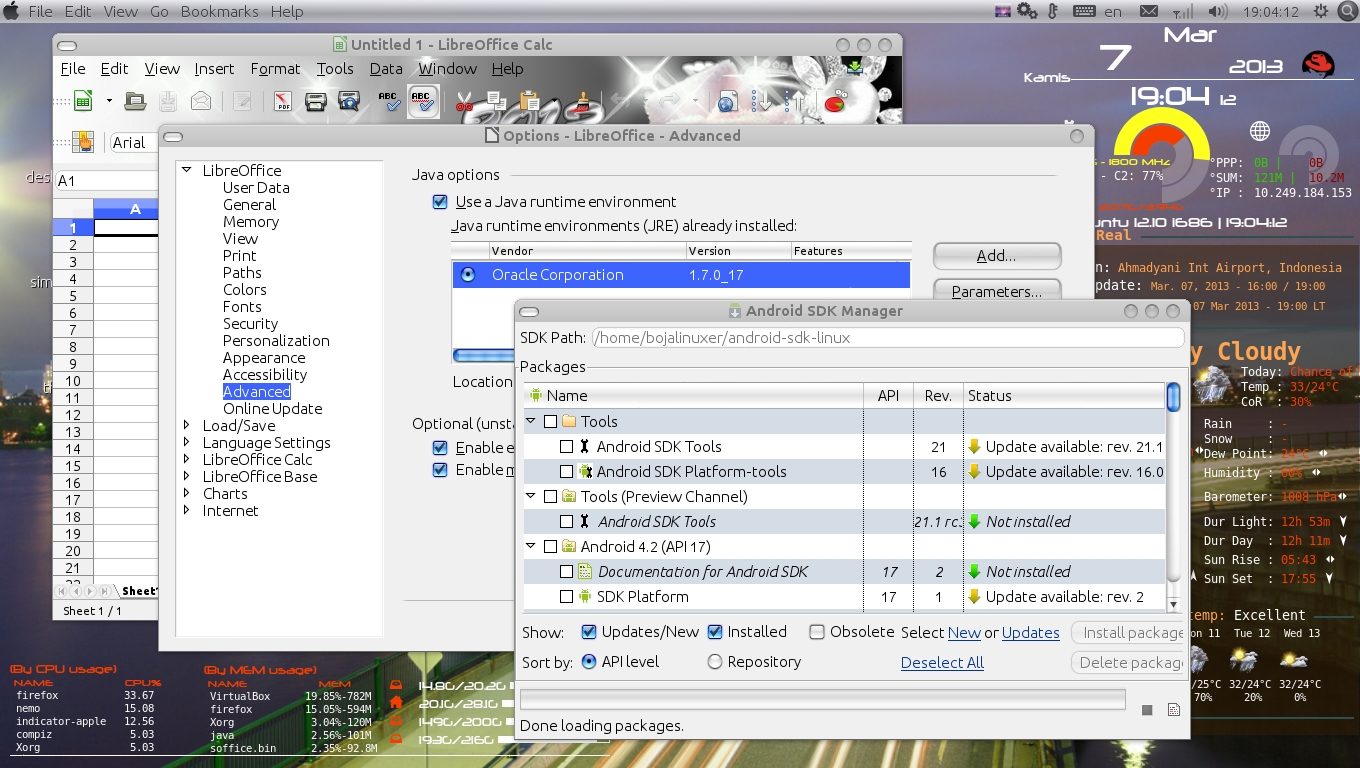The height and width of the screenshot is (768, 1360).
Task: Click the Deselect All link
Action: pyautogui.click(x=942, y=663)
